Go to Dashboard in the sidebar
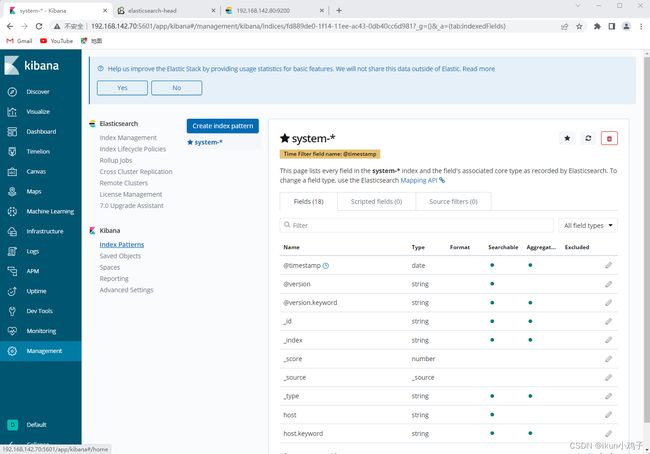 click(41, 131)
